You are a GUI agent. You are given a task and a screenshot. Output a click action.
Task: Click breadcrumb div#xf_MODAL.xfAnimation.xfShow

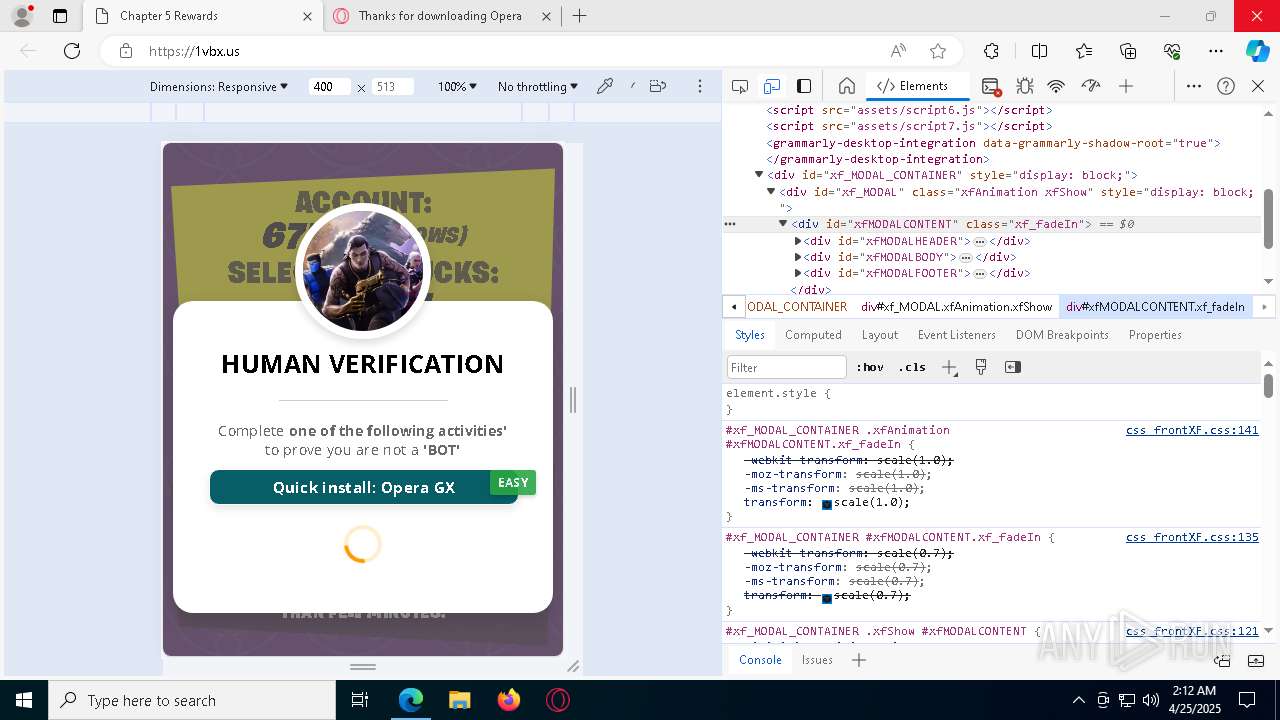(957, 307)
